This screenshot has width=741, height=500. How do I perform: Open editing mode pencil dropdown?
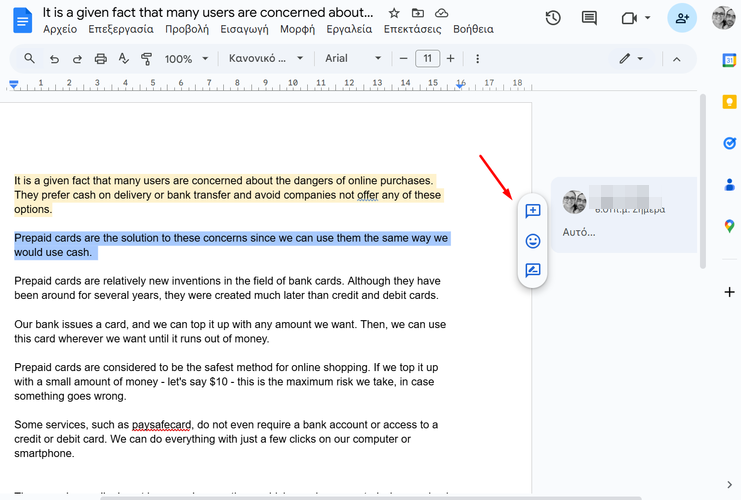630,59
